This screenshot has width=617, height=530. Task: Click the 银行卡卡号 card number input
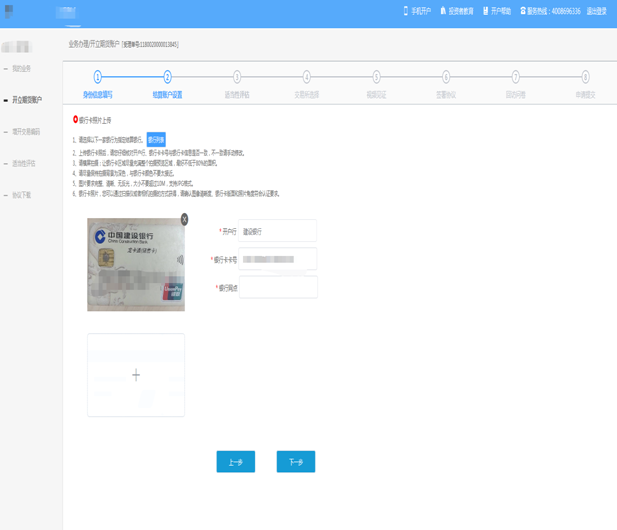tap(278, 259)
